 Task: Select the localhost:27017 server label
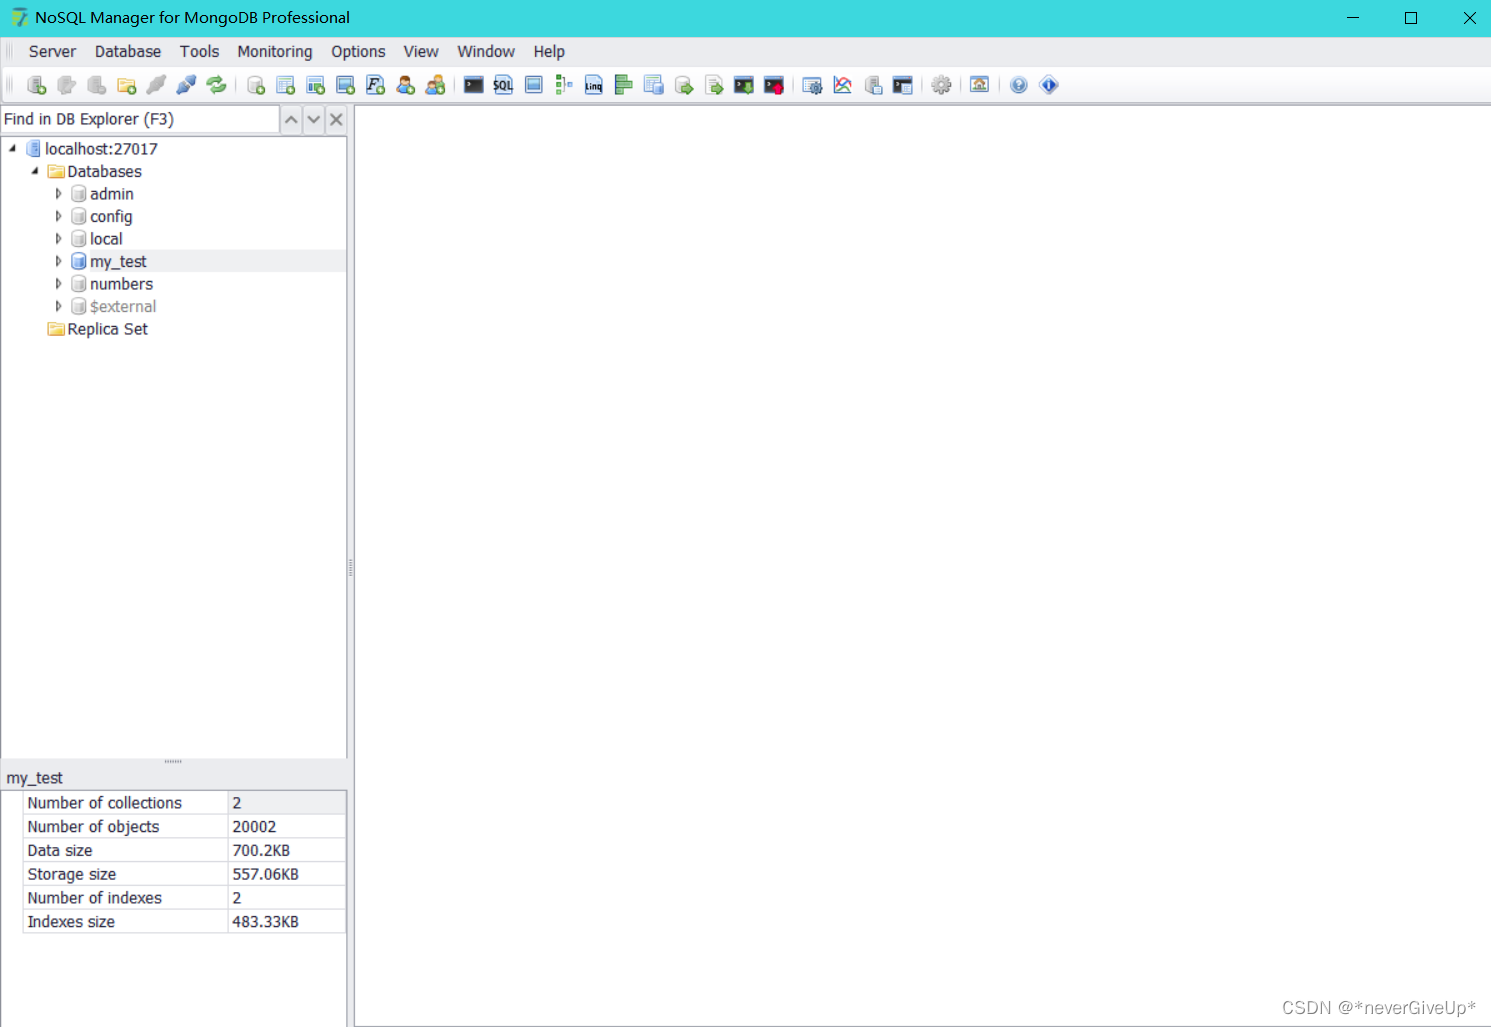(101, 149)
